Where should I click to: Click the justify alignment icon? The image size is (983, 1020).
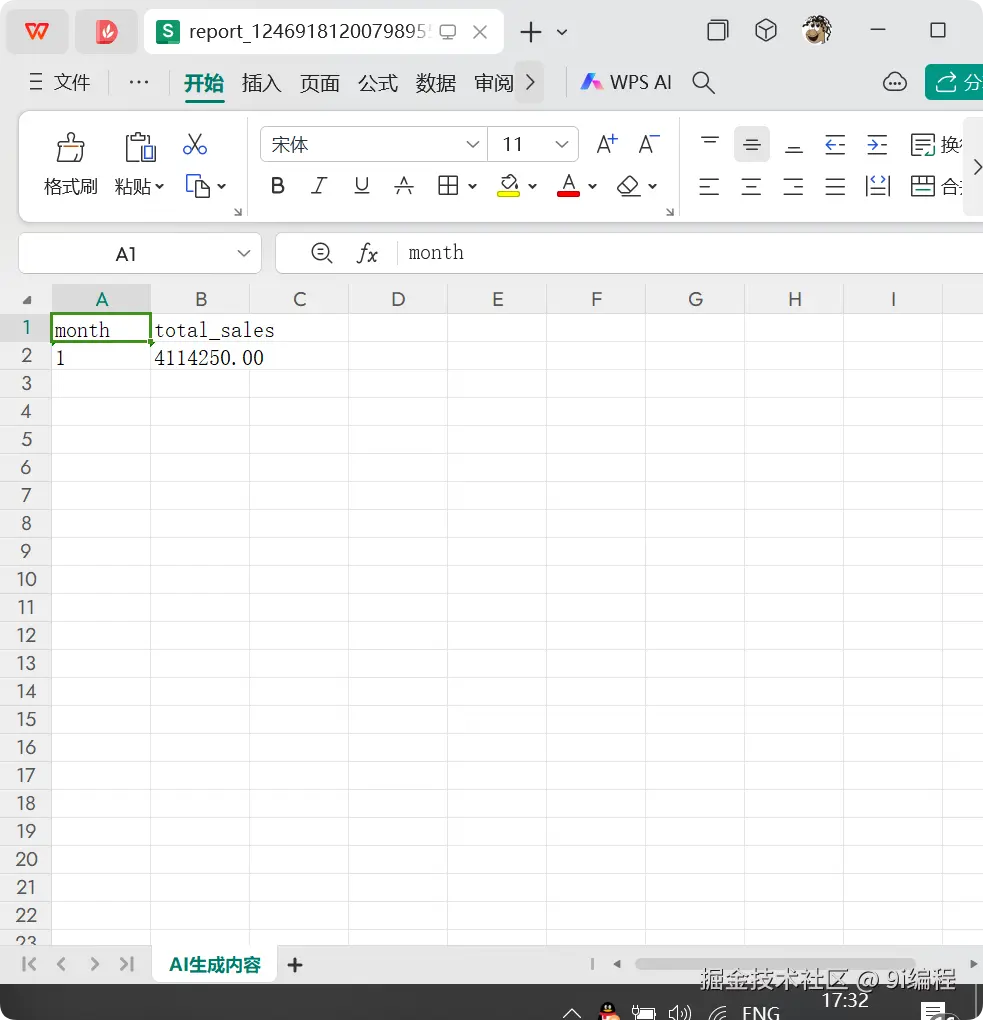(835, 187)
